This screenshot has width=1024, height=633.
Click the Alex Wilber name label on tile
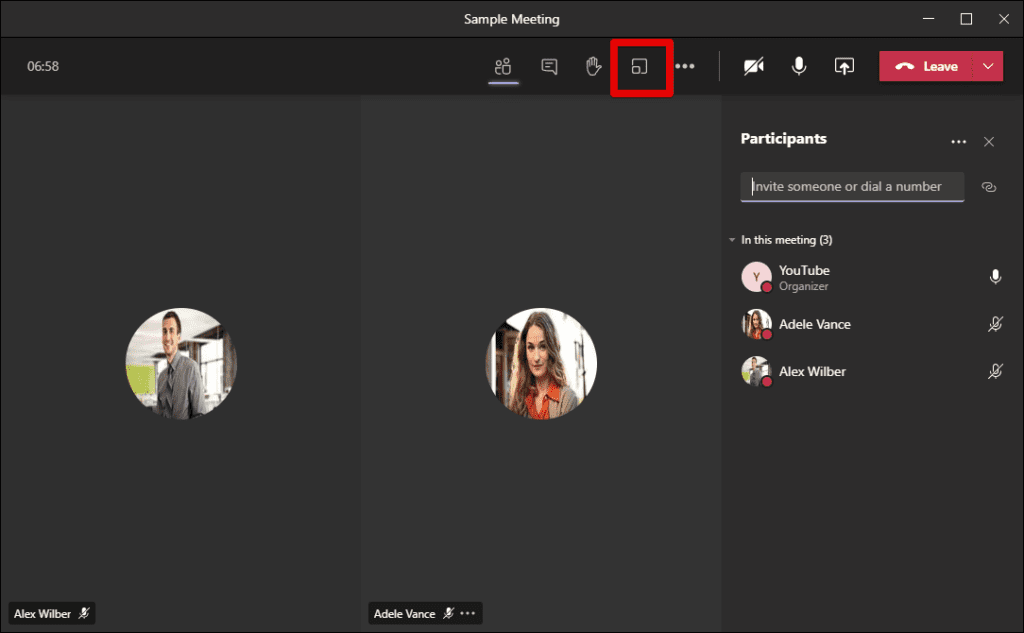coord(42,614)
